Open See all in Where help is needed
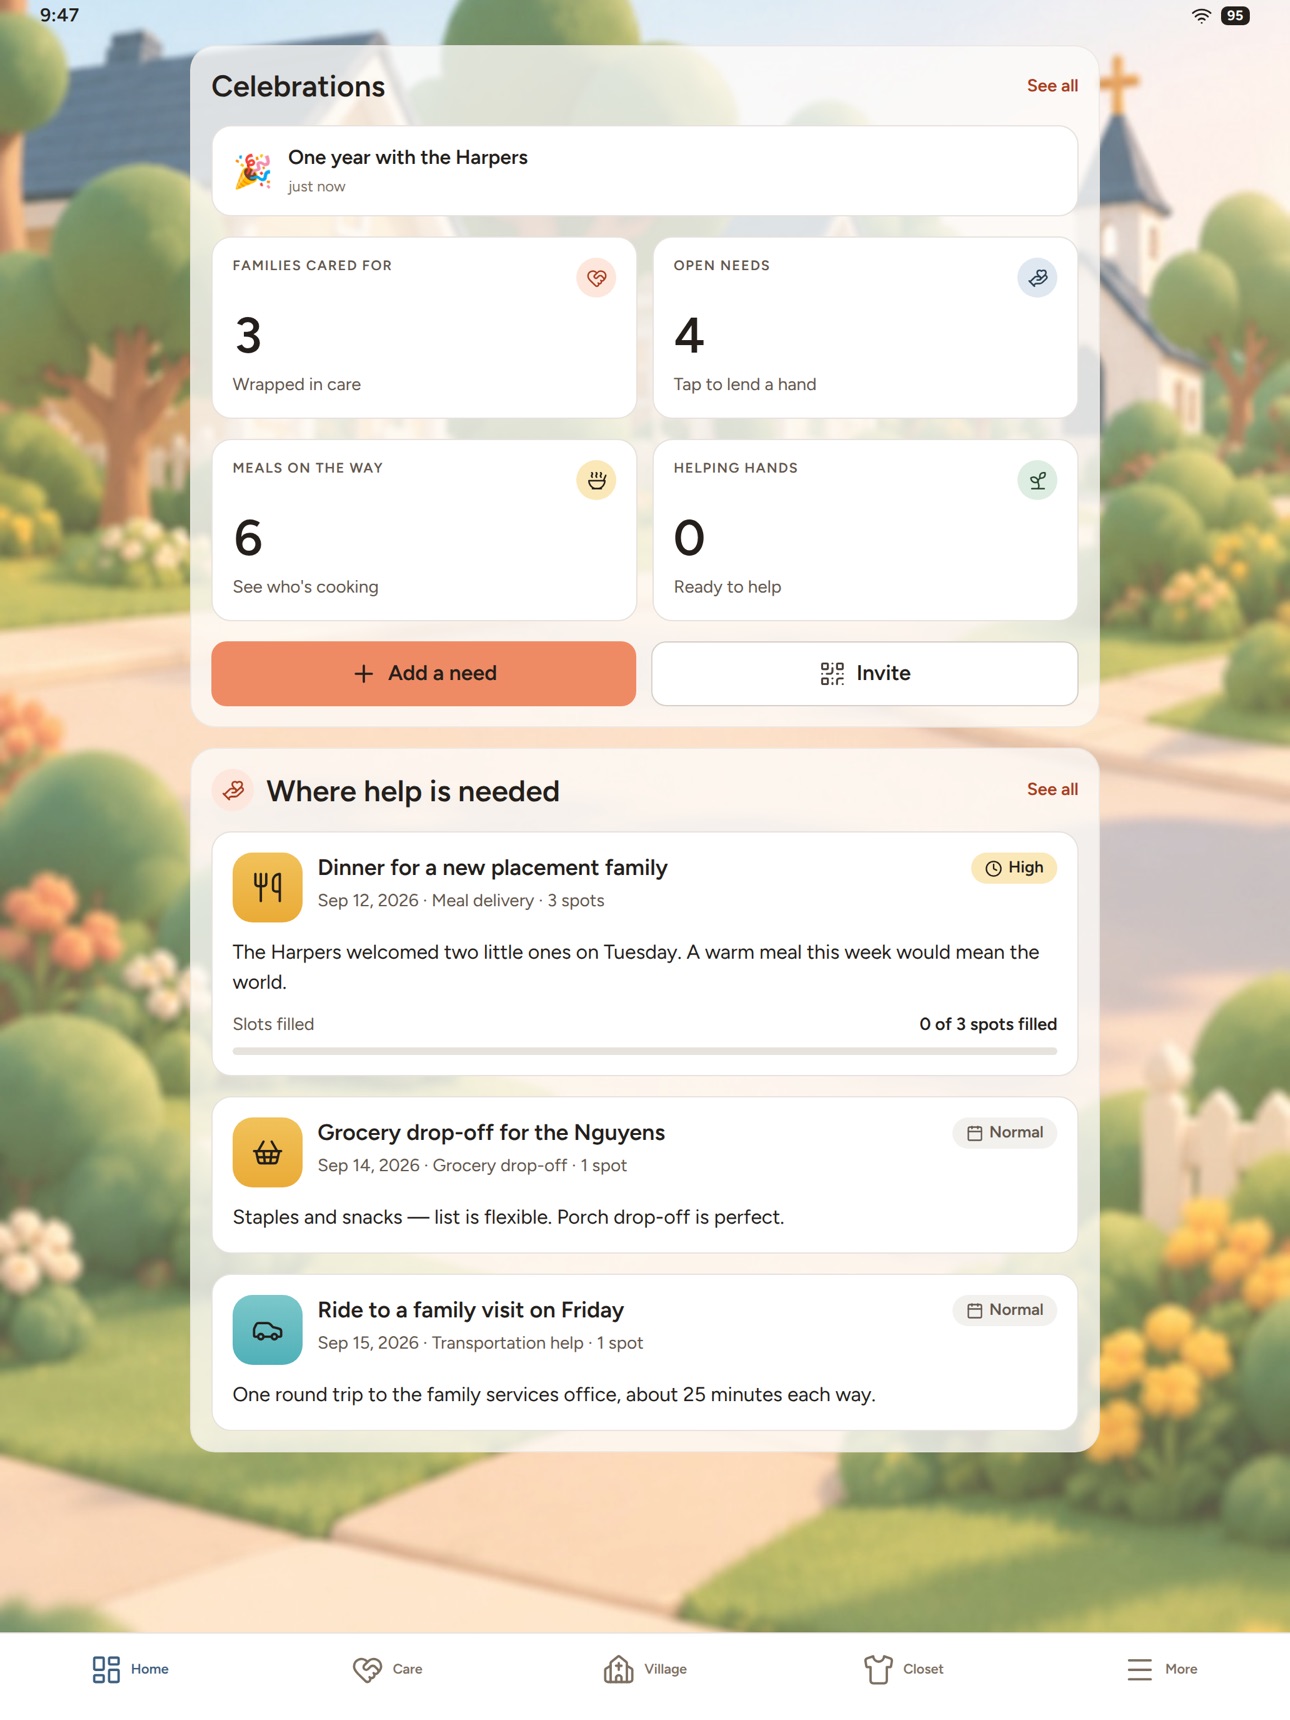Image resolution: width=1290 pixels, height=1720 pixels. pos(1052,790)
